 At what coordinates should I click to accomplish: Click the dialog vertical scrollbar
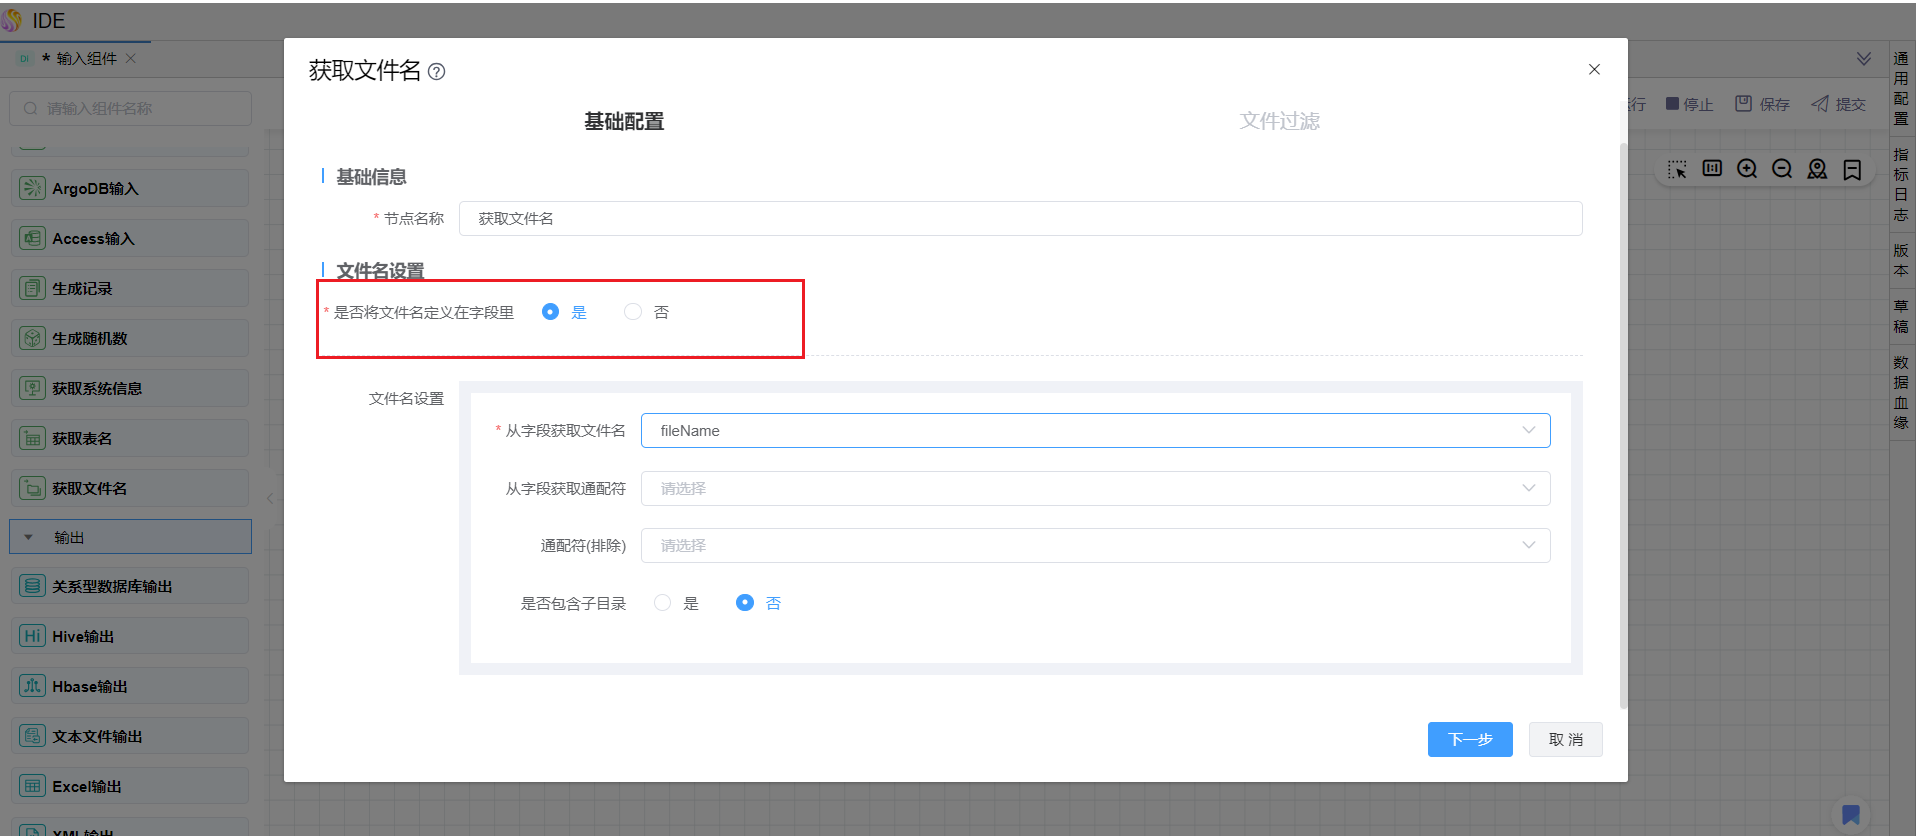1623,425
